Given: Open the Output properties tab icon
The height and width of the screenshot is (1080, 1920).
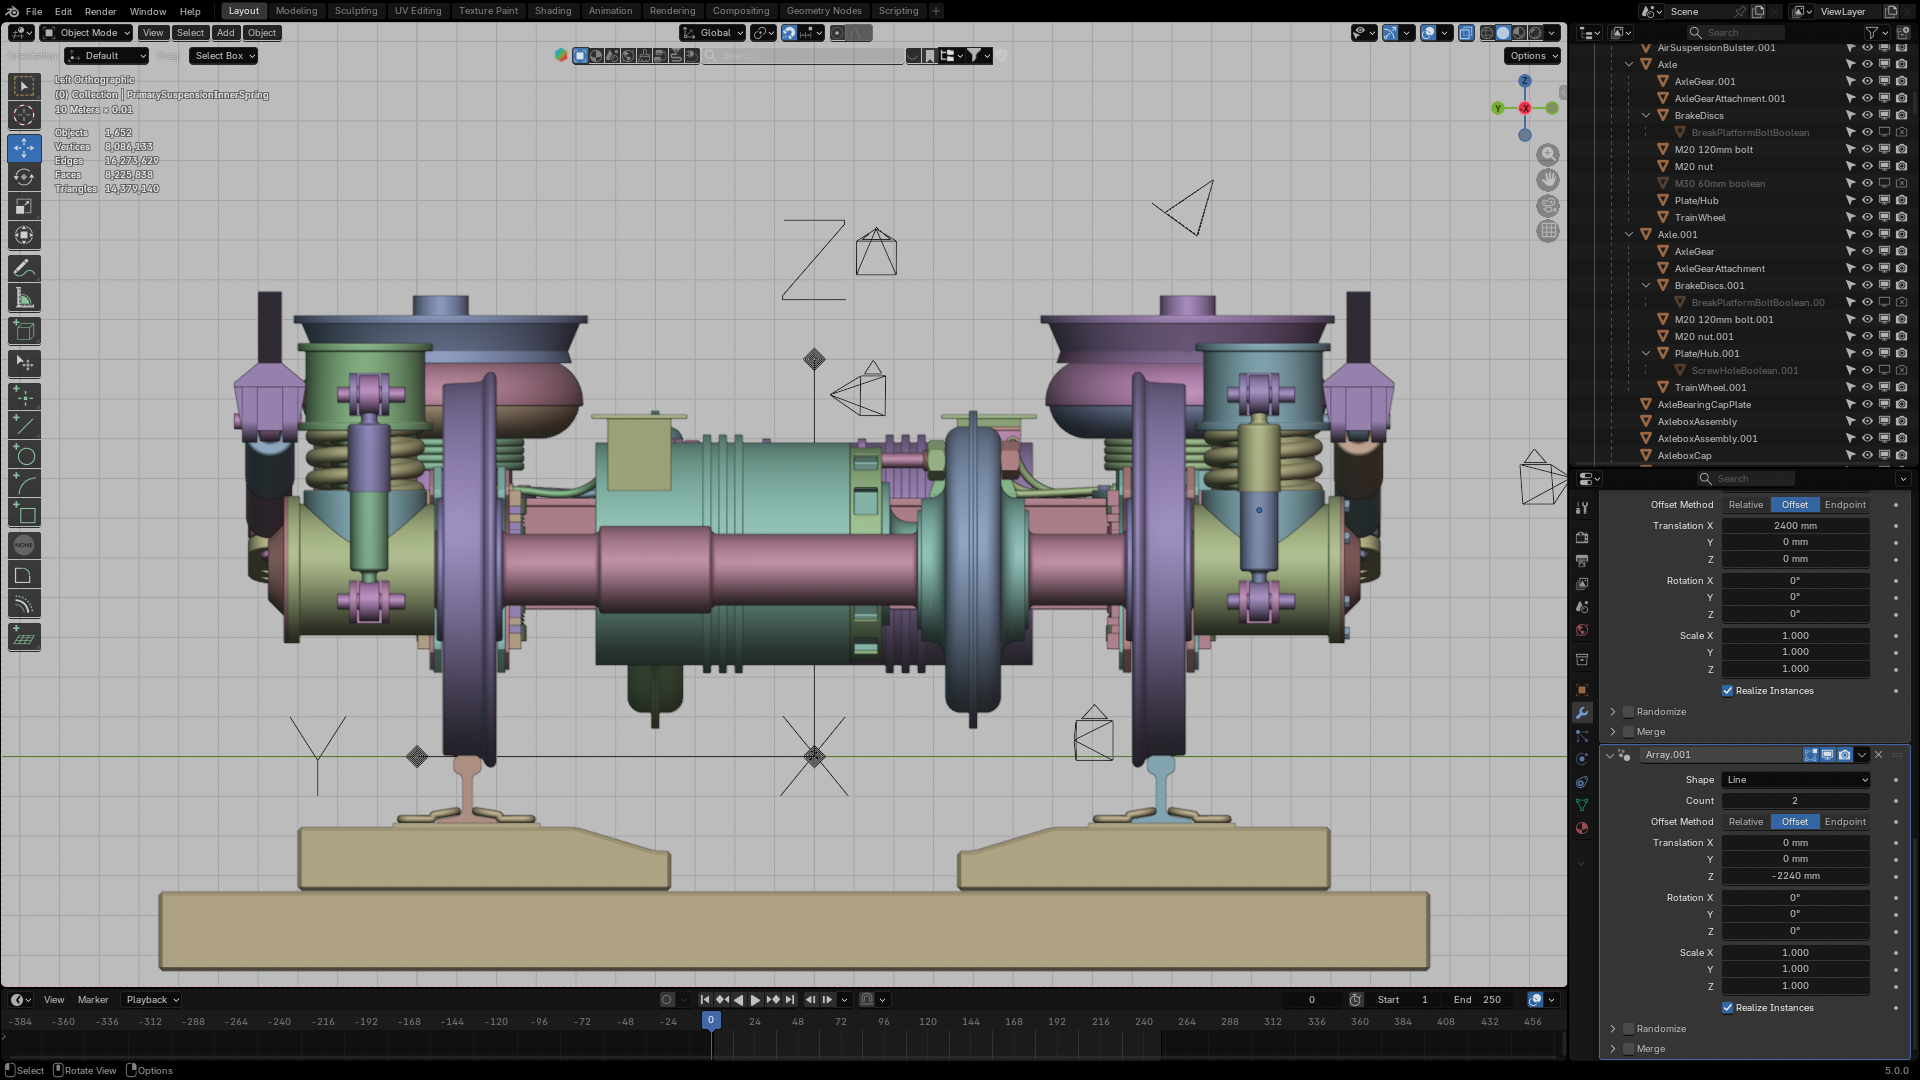Looking at the screenshot, I should click(1582, 561).
